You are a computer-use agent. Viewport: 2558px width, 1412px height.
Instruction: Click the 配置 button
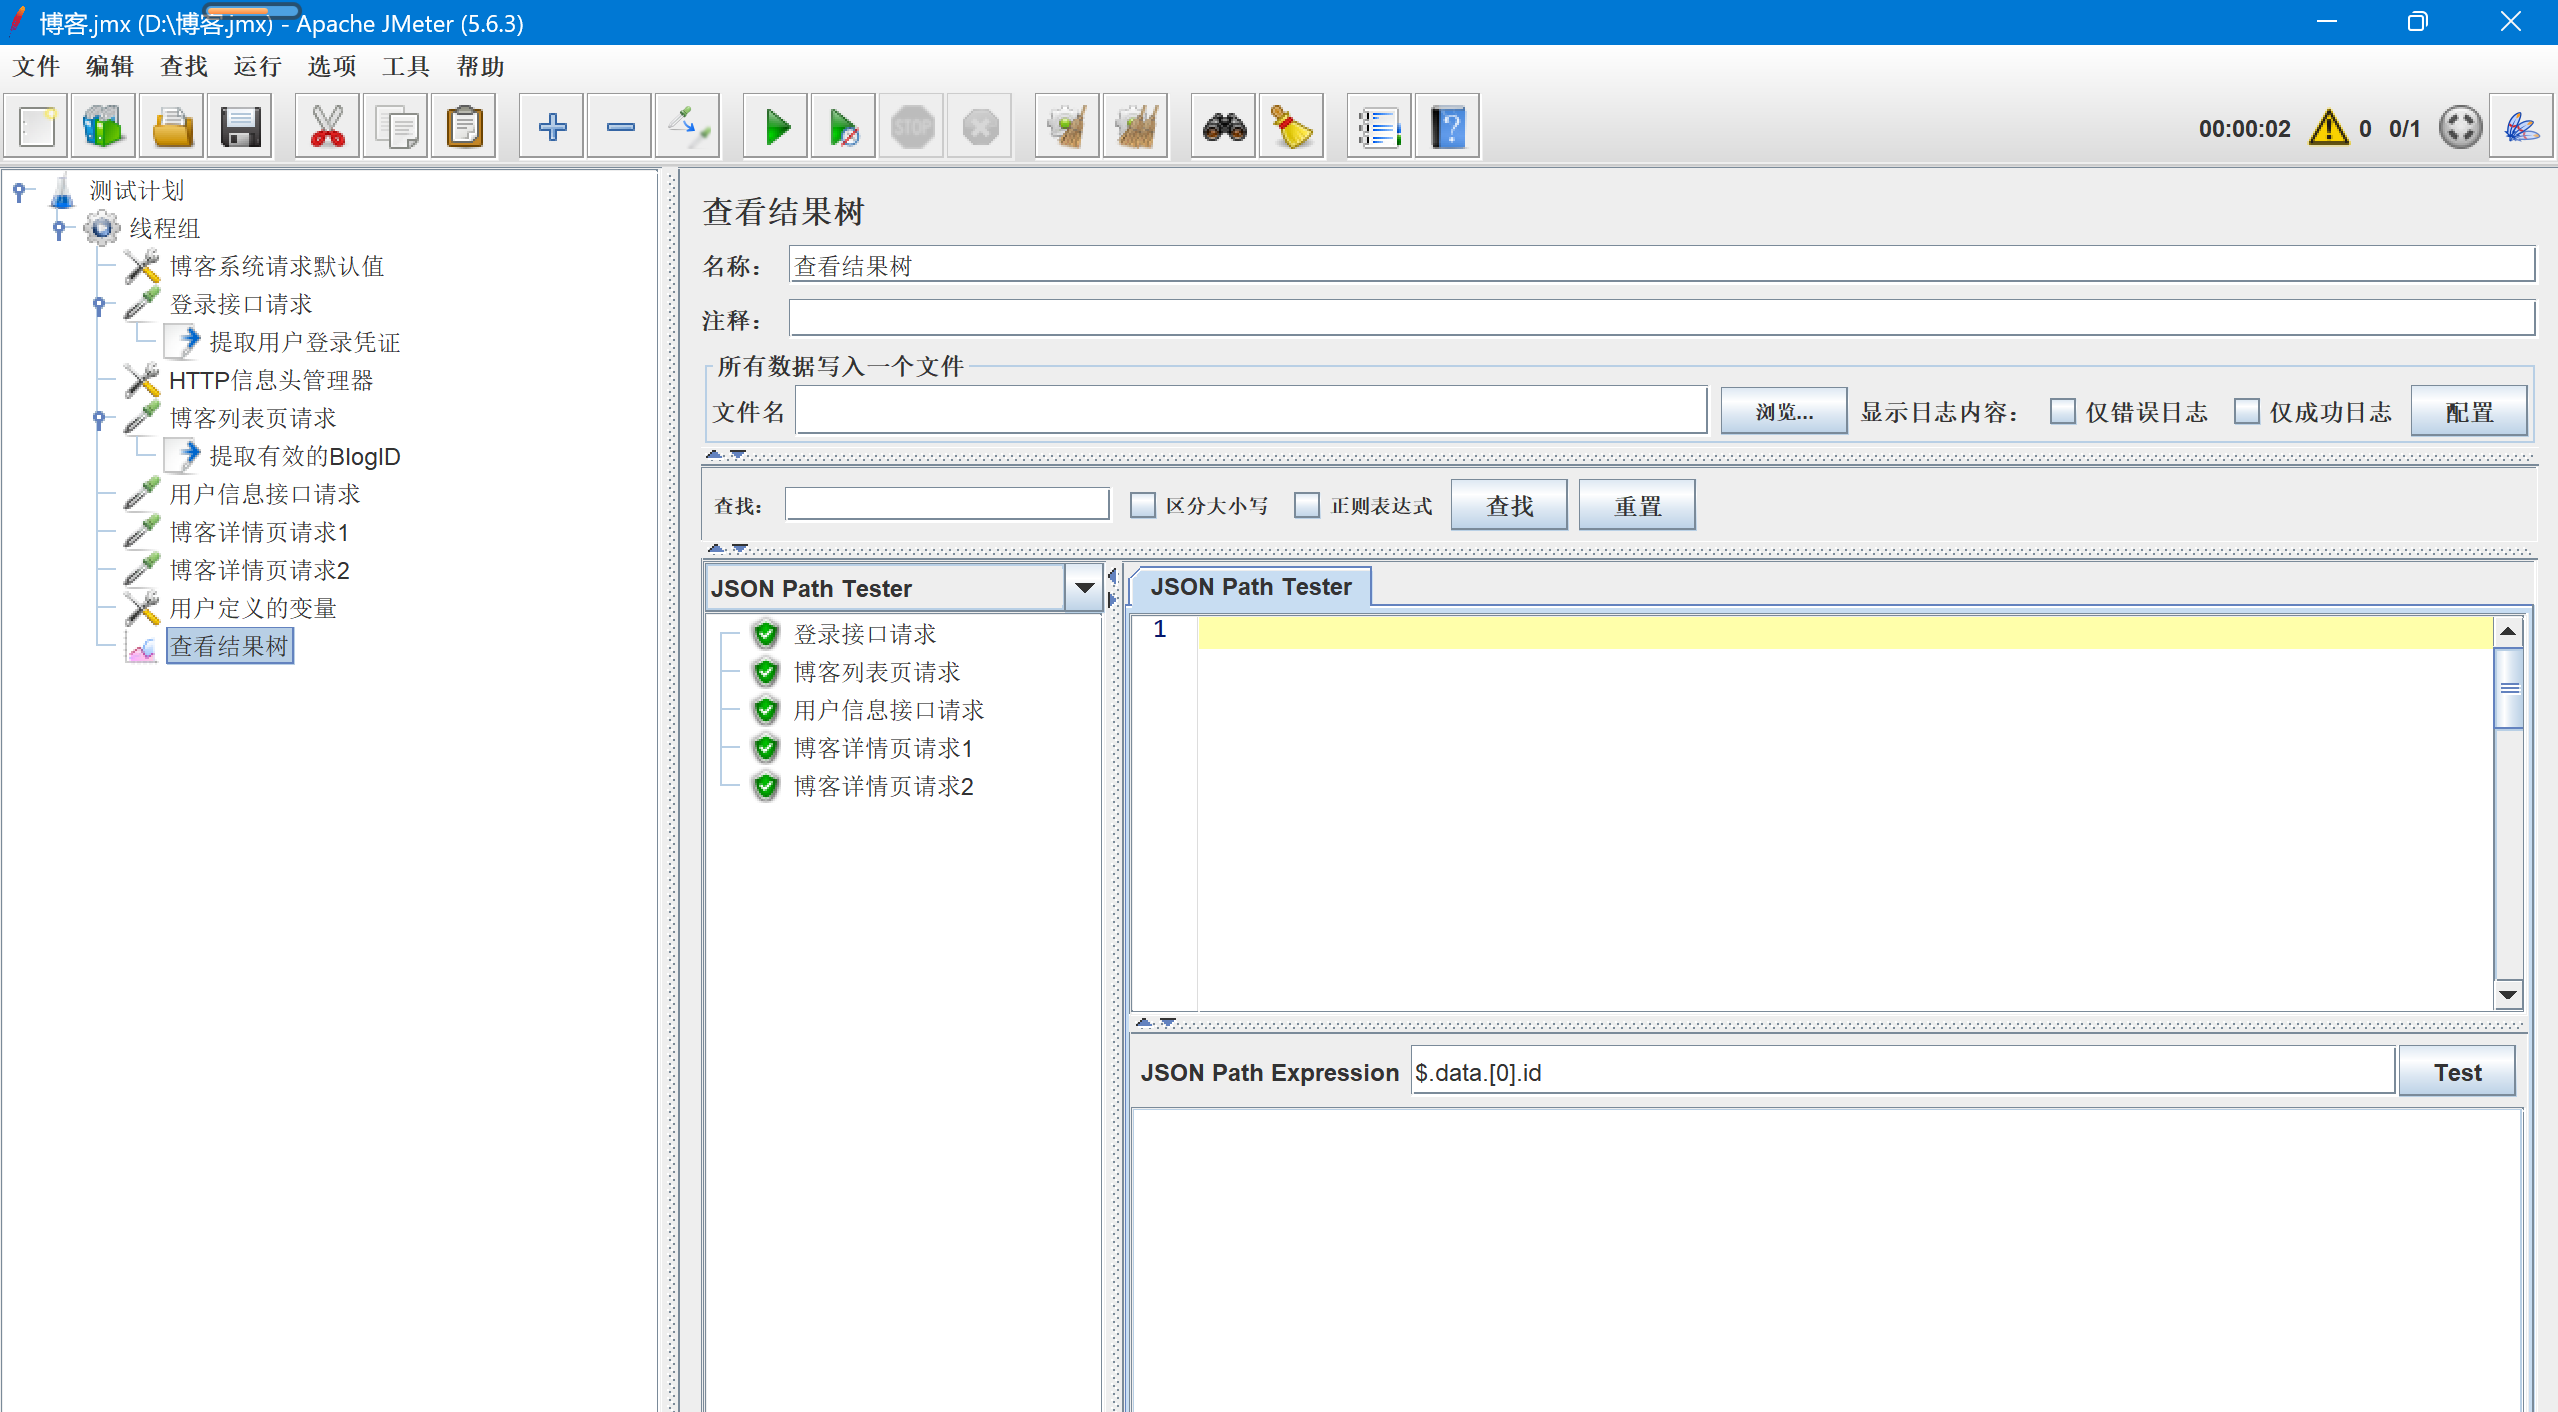2468,411
